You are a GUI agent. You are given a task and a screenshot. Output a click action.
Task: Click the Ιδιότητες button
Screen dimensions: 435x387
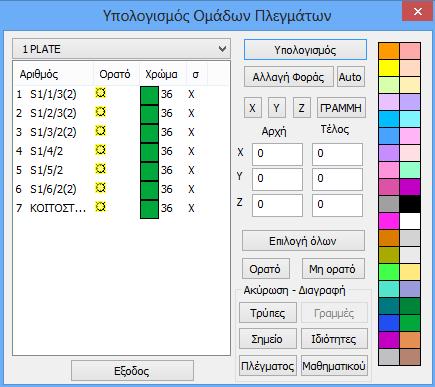point(334,339)
